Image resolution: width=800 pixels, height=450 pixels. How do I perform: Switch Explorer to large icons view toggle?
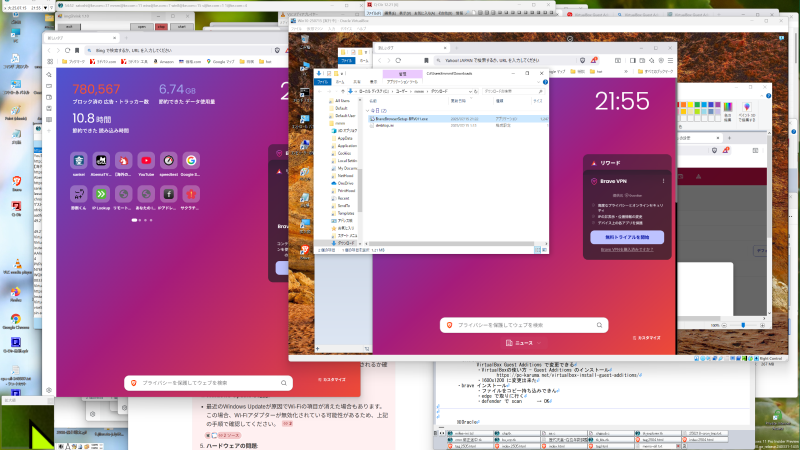click(544, 250)
